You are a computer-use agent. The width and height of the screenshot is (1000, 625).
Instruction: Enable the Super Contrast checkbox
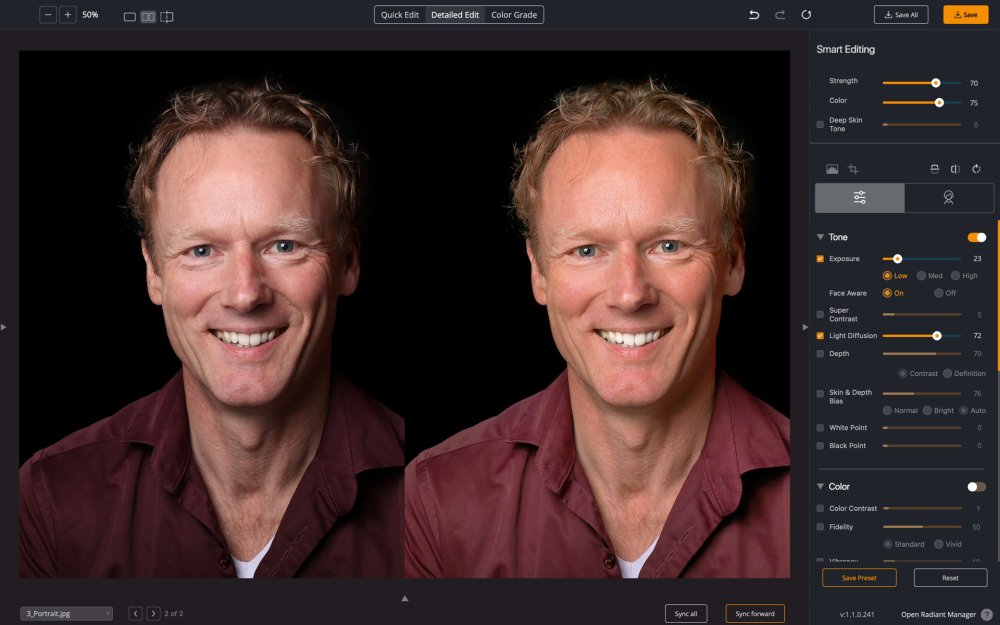click(x=820, y=314)
